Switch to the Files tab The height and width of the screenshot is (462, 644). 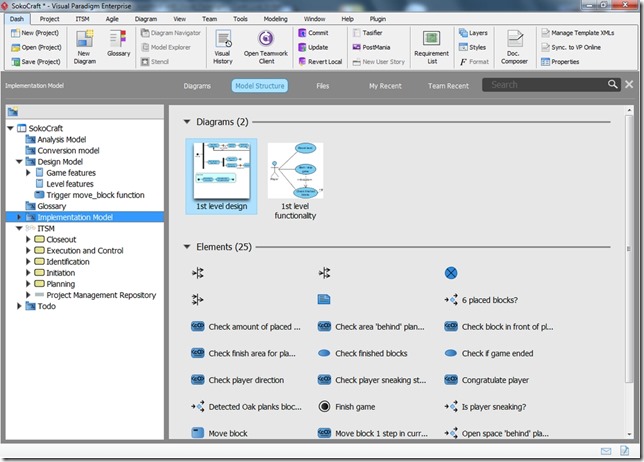click(322, 86)
